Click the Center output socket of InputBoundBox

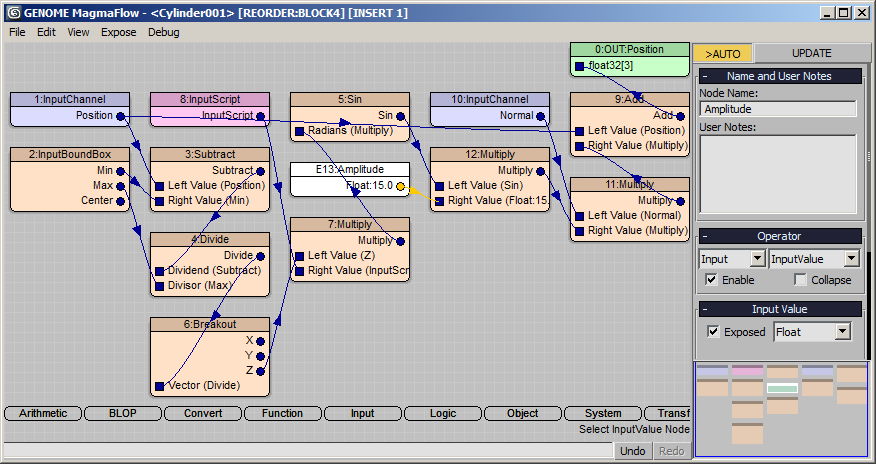(120, 201)
